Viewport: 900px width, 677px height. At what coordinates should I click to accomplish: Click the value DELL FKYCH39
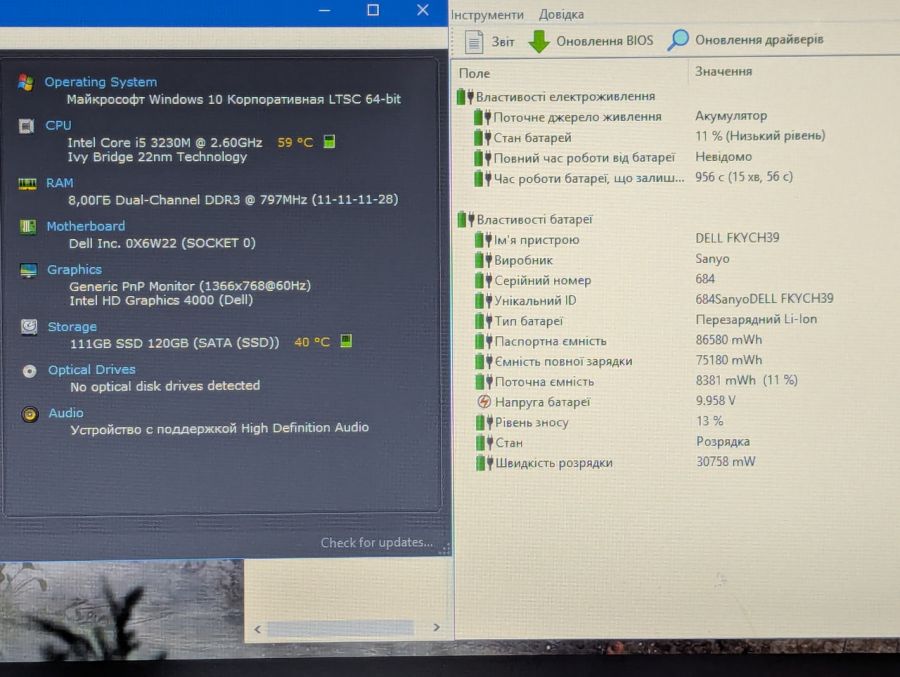pyautogui.click(x=737, y=238)
